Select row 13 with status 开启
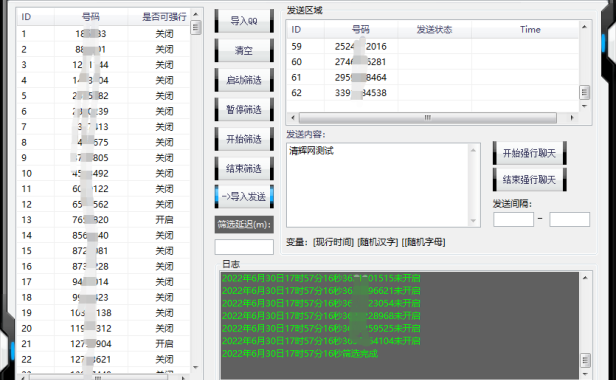This screenshot has width=616, height=380. click(x=103, y=220)
